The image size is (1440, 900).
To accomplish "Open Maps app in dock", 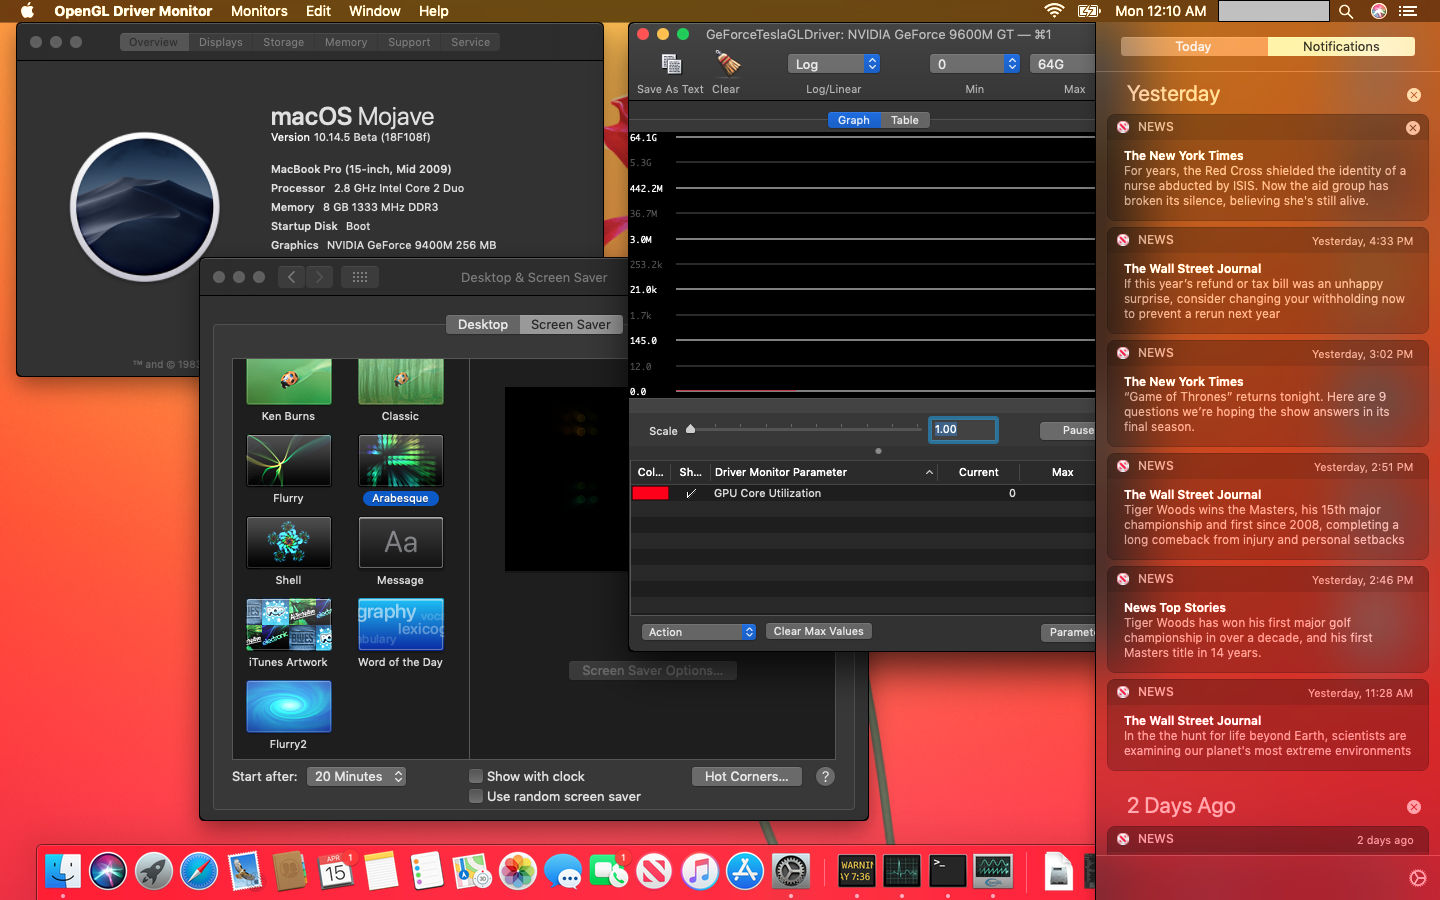I will (x=472, y=871).
